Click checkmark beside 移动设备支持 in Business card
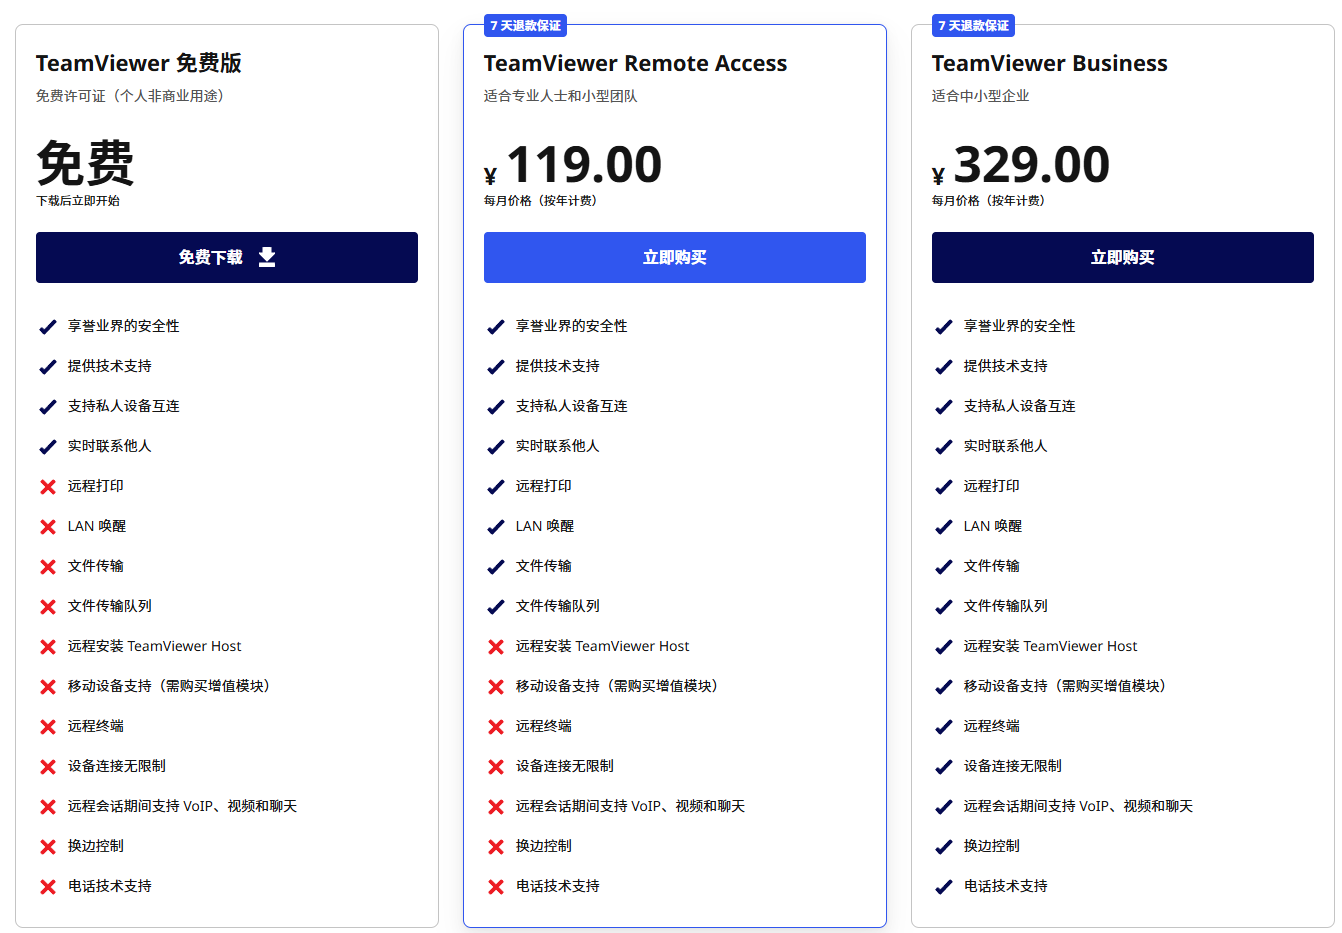The width and height of the screenshot is (1342, 933). click(x=943, y=687)
